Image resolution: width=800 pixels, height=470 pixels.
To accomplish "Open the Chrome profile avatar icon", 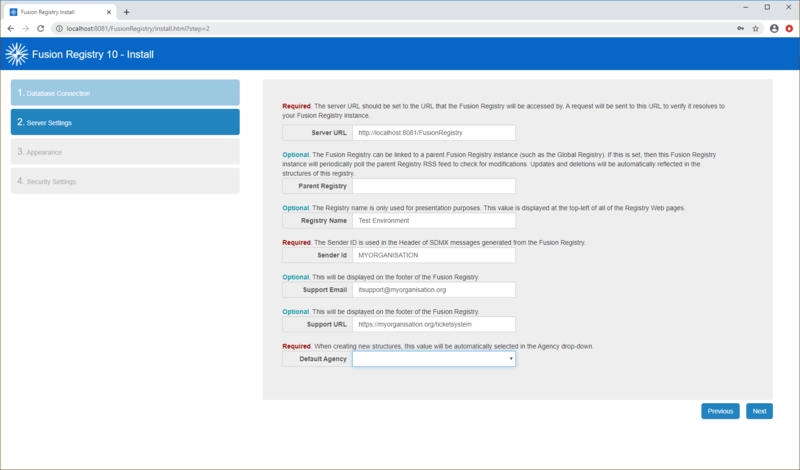I will 774,29.
